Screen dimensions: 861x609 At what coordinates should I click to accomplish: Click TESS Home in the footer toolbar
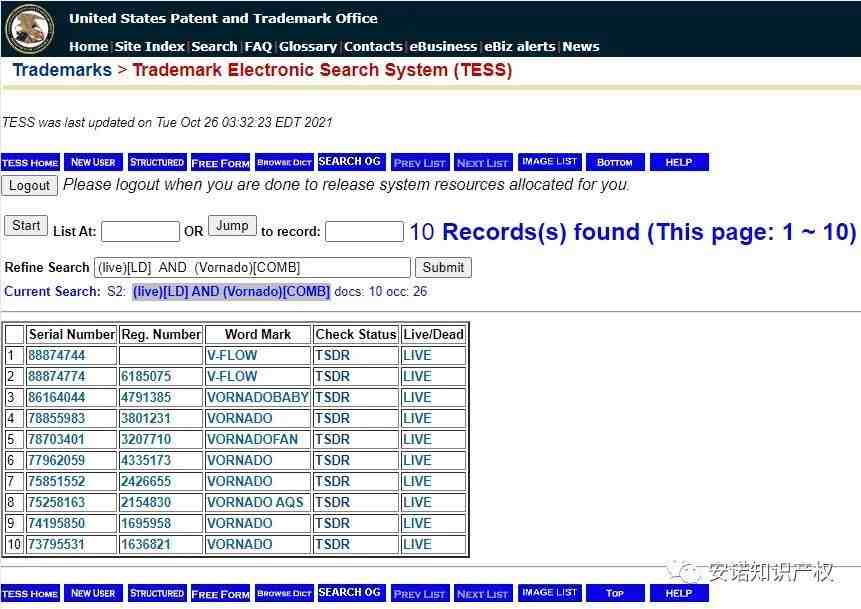click(x=30, y=594)
